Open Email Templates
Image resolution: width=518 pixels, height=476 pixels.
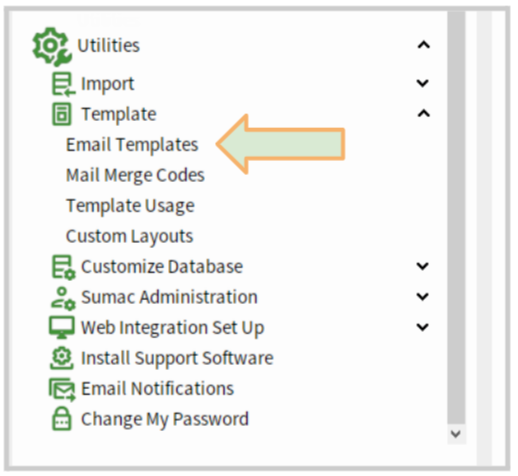pos(132,145)
